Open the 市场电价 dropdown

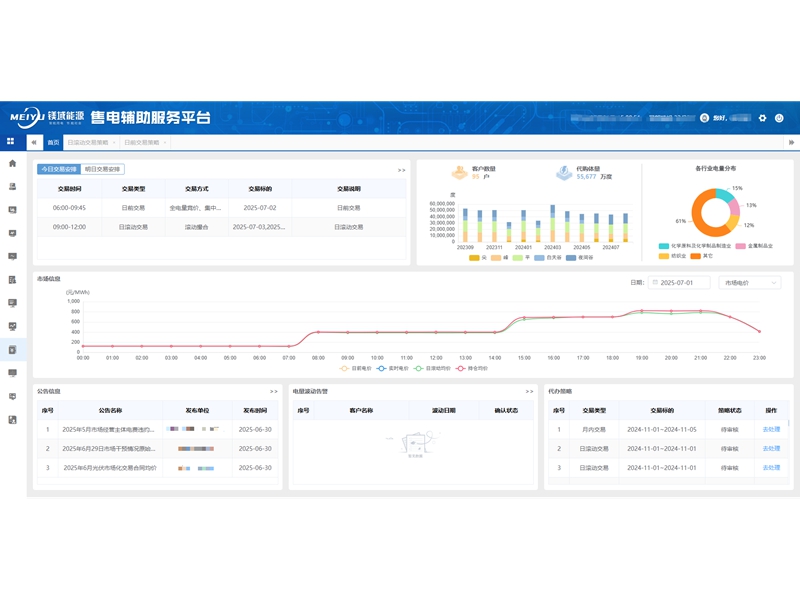[749, 283]
